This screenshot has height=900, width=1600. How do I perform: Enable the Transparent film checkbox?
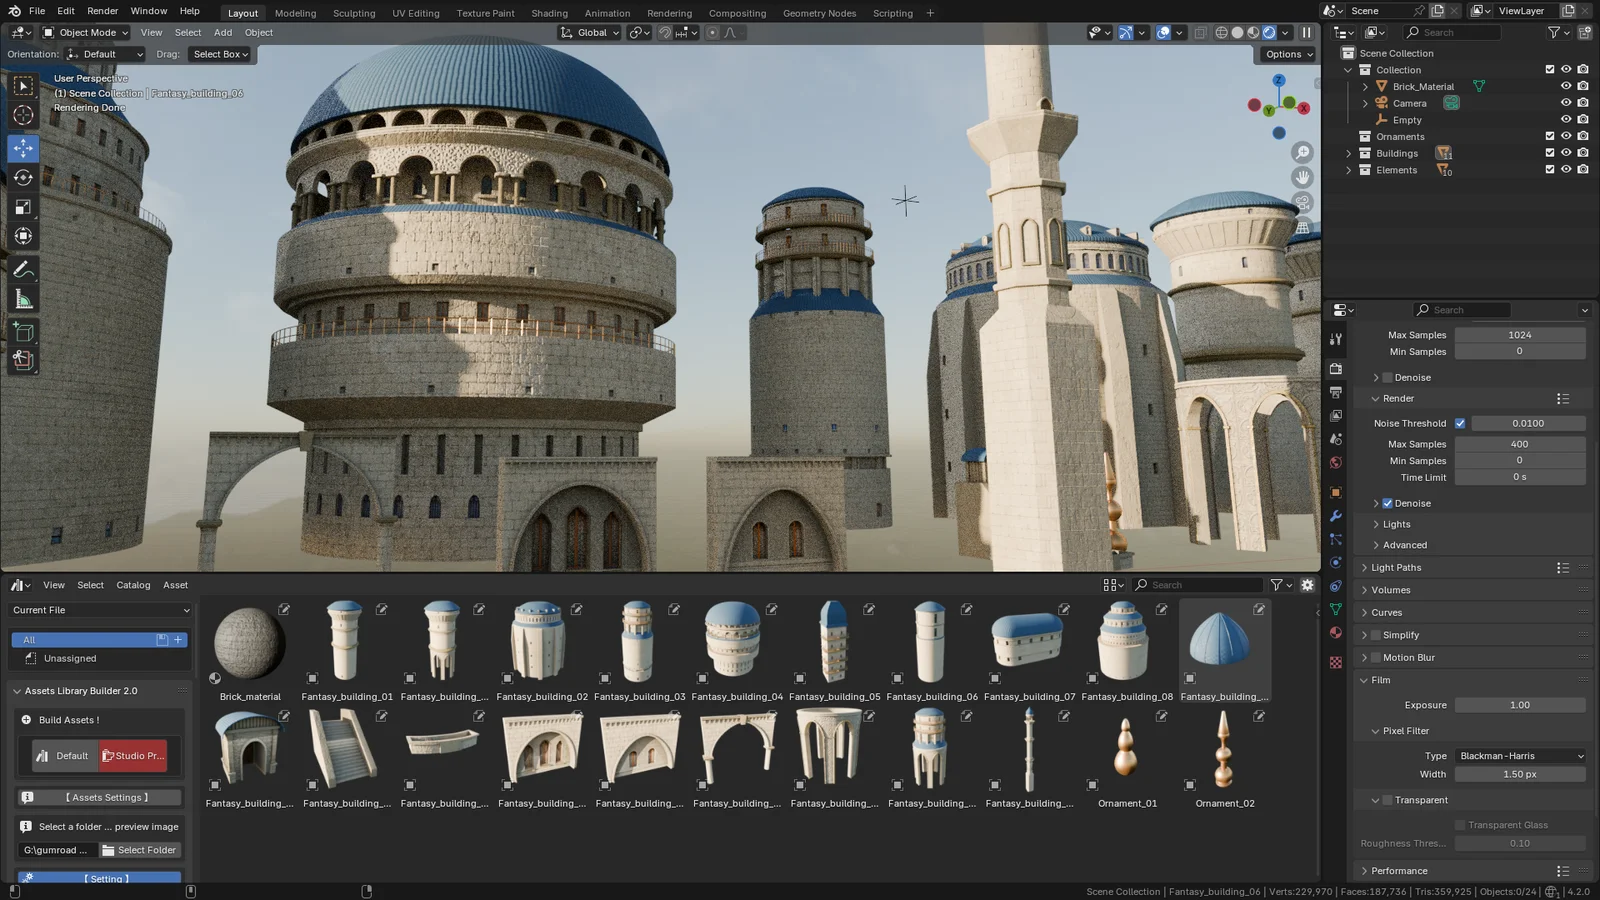pos(1388,800)
